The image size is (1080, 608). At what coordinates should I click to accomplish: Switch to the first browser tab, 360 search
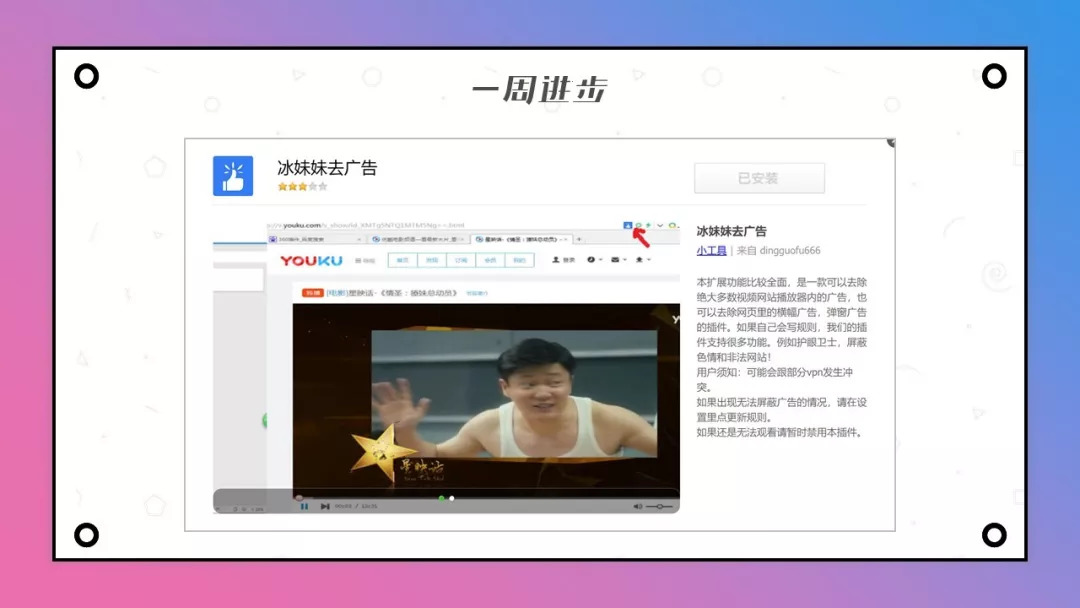[x=315, y=239]
